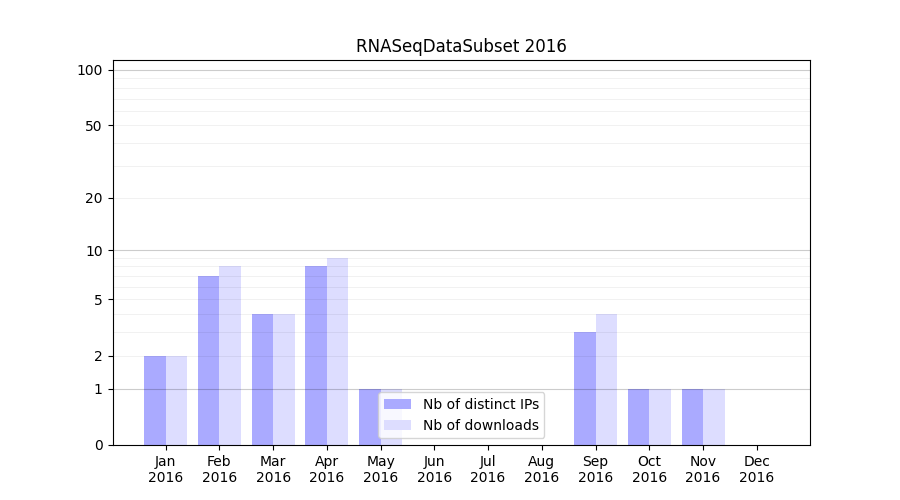The image size is (900, 500).
Task: Click the 'Dec 2016' x-axis label
Action: coord(756,469)
